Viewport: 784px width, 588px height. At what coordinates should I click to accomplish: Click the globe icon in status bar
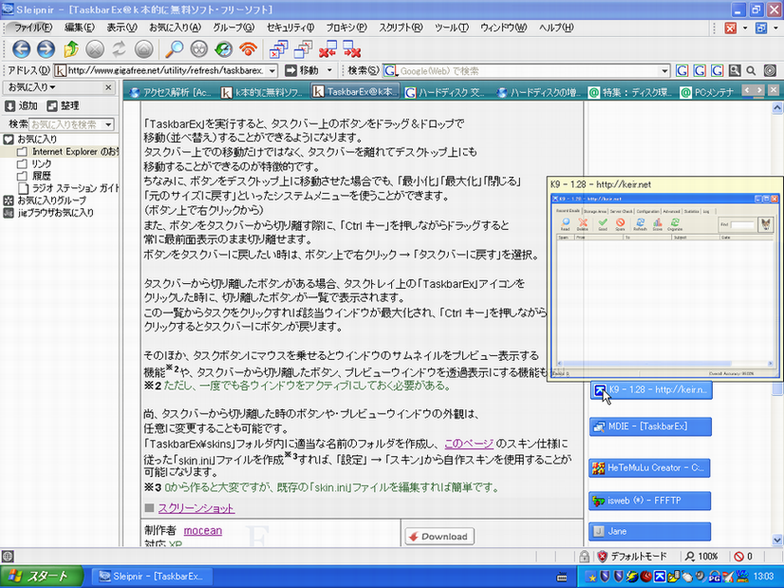[8, 556]
